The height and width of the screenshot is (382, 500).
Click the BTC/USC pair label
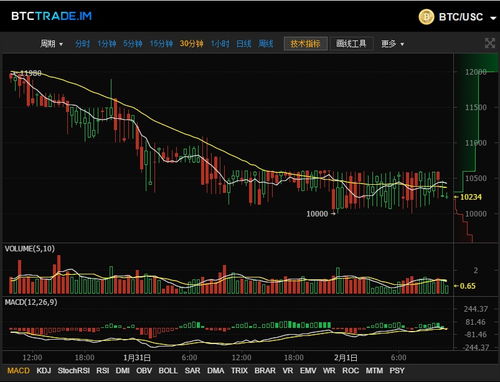pyautogui.click(x=461, y=17)
